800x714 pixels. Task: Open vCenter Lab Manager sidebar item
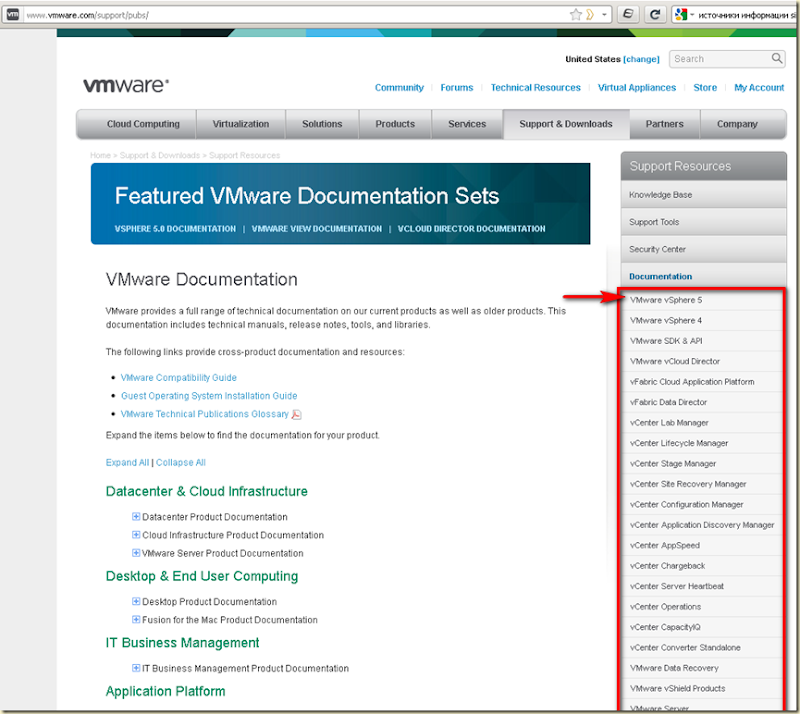tap(702, 423)
